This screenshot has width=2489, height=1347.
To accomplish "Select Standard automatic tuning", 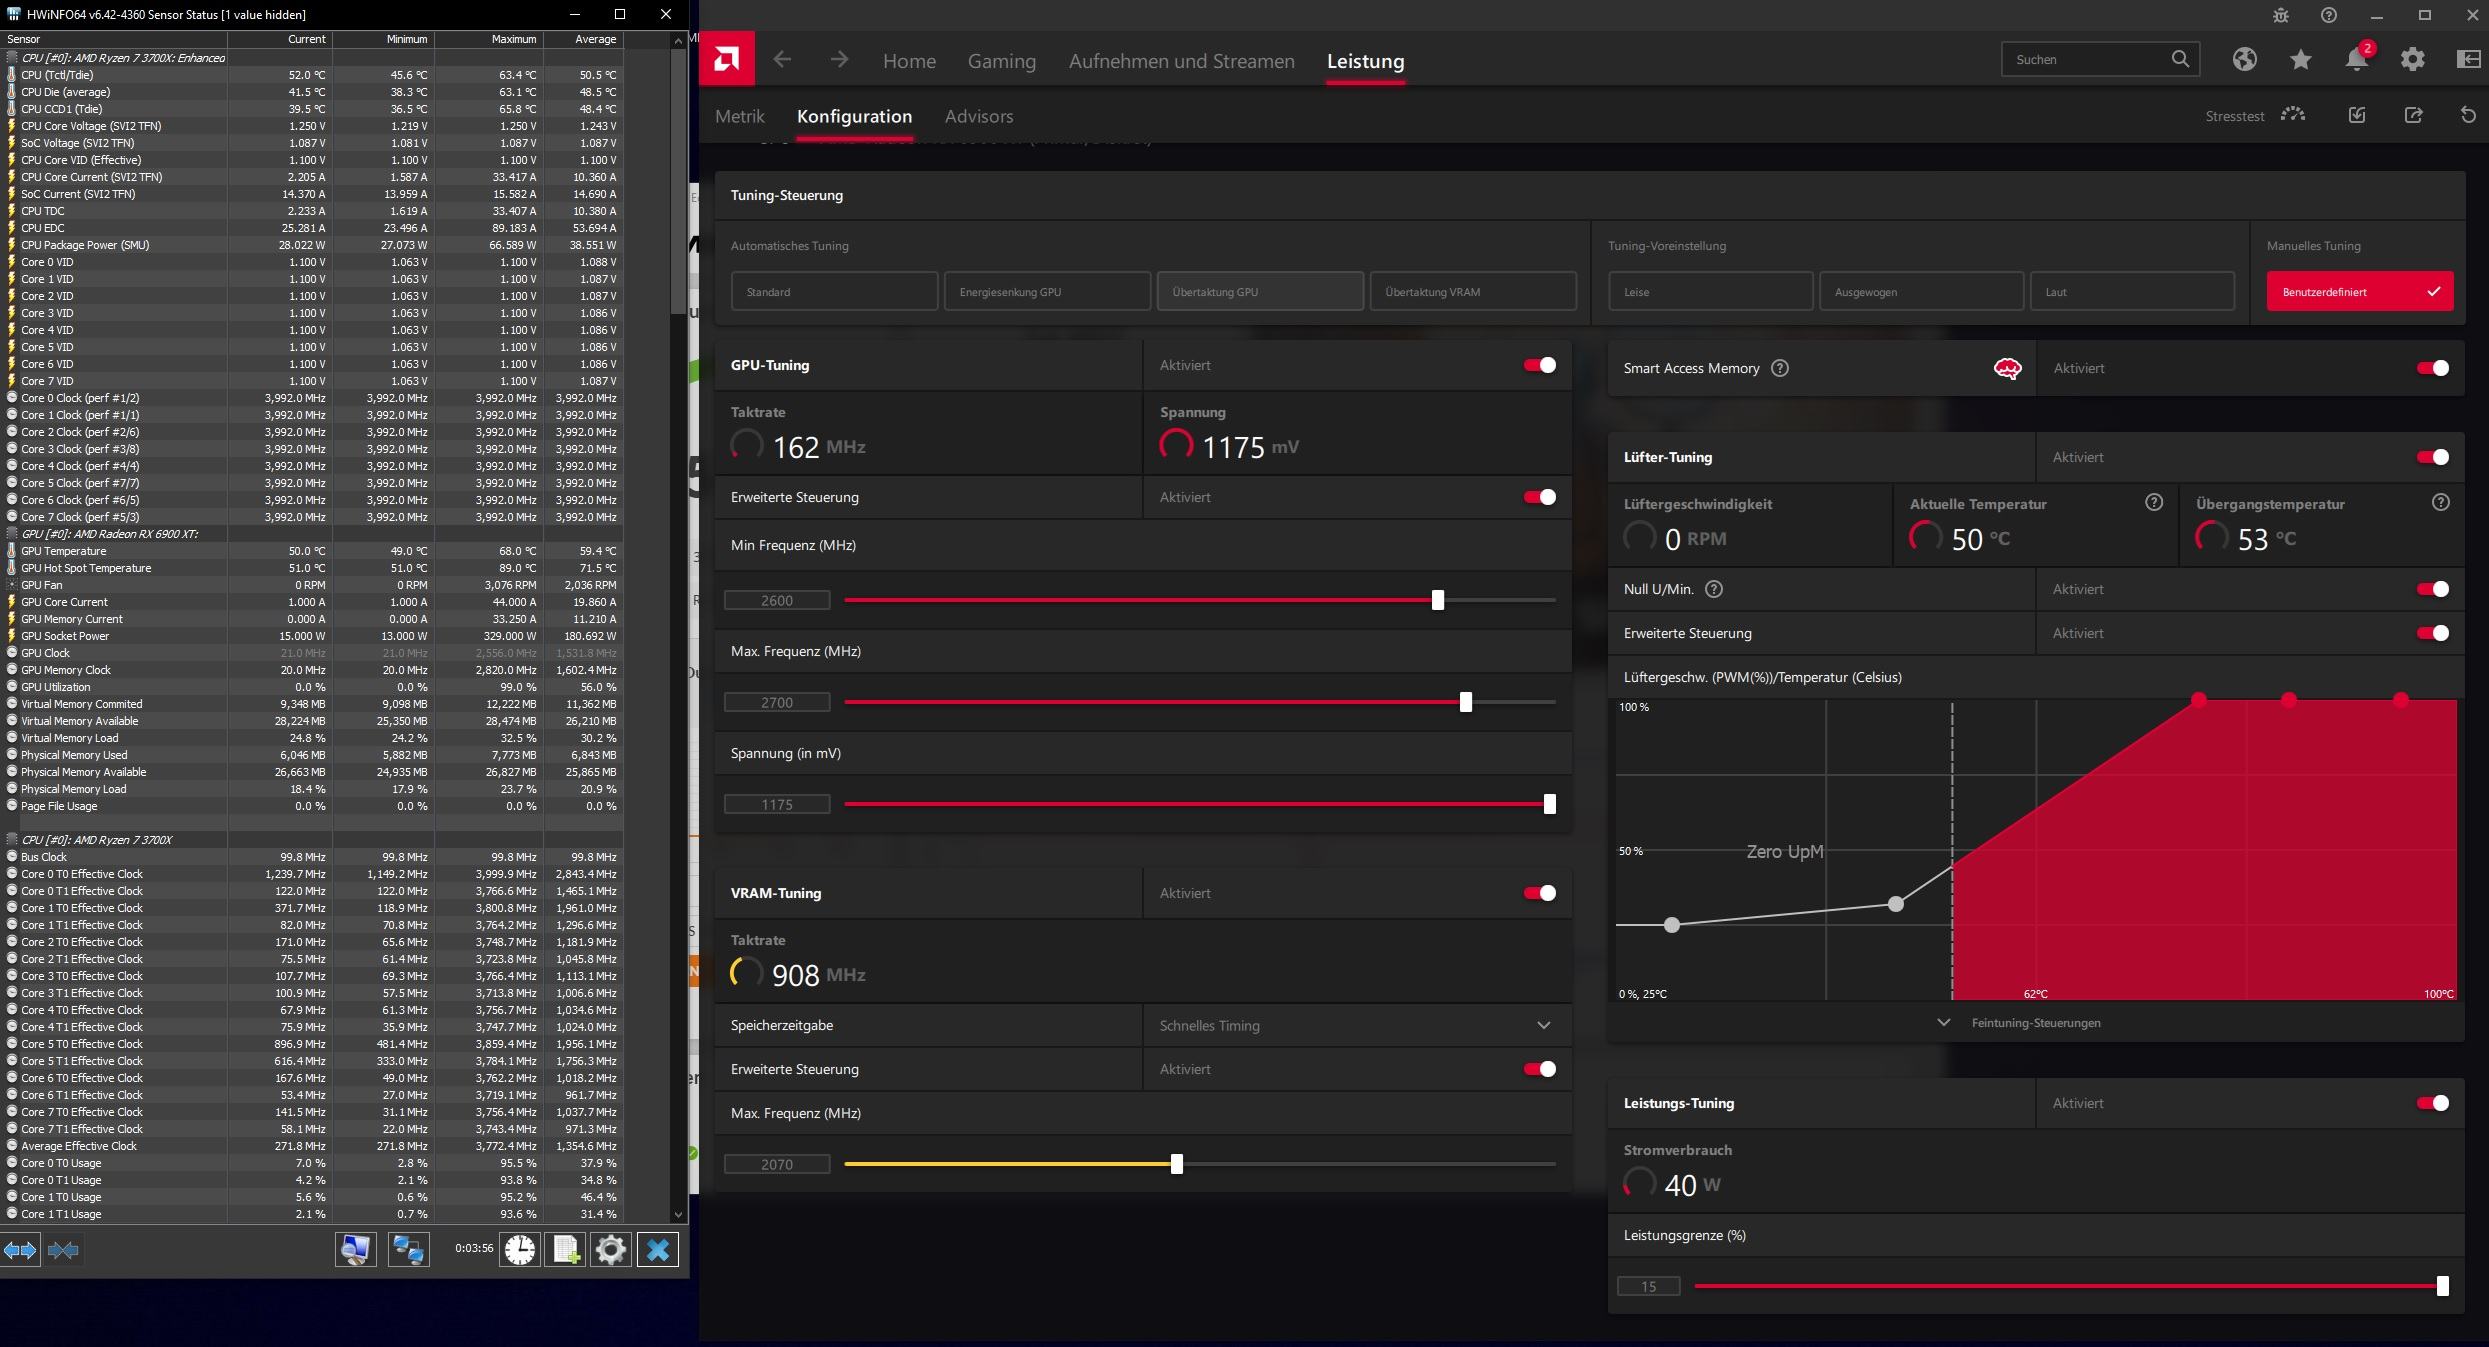I will pos(834,292).
